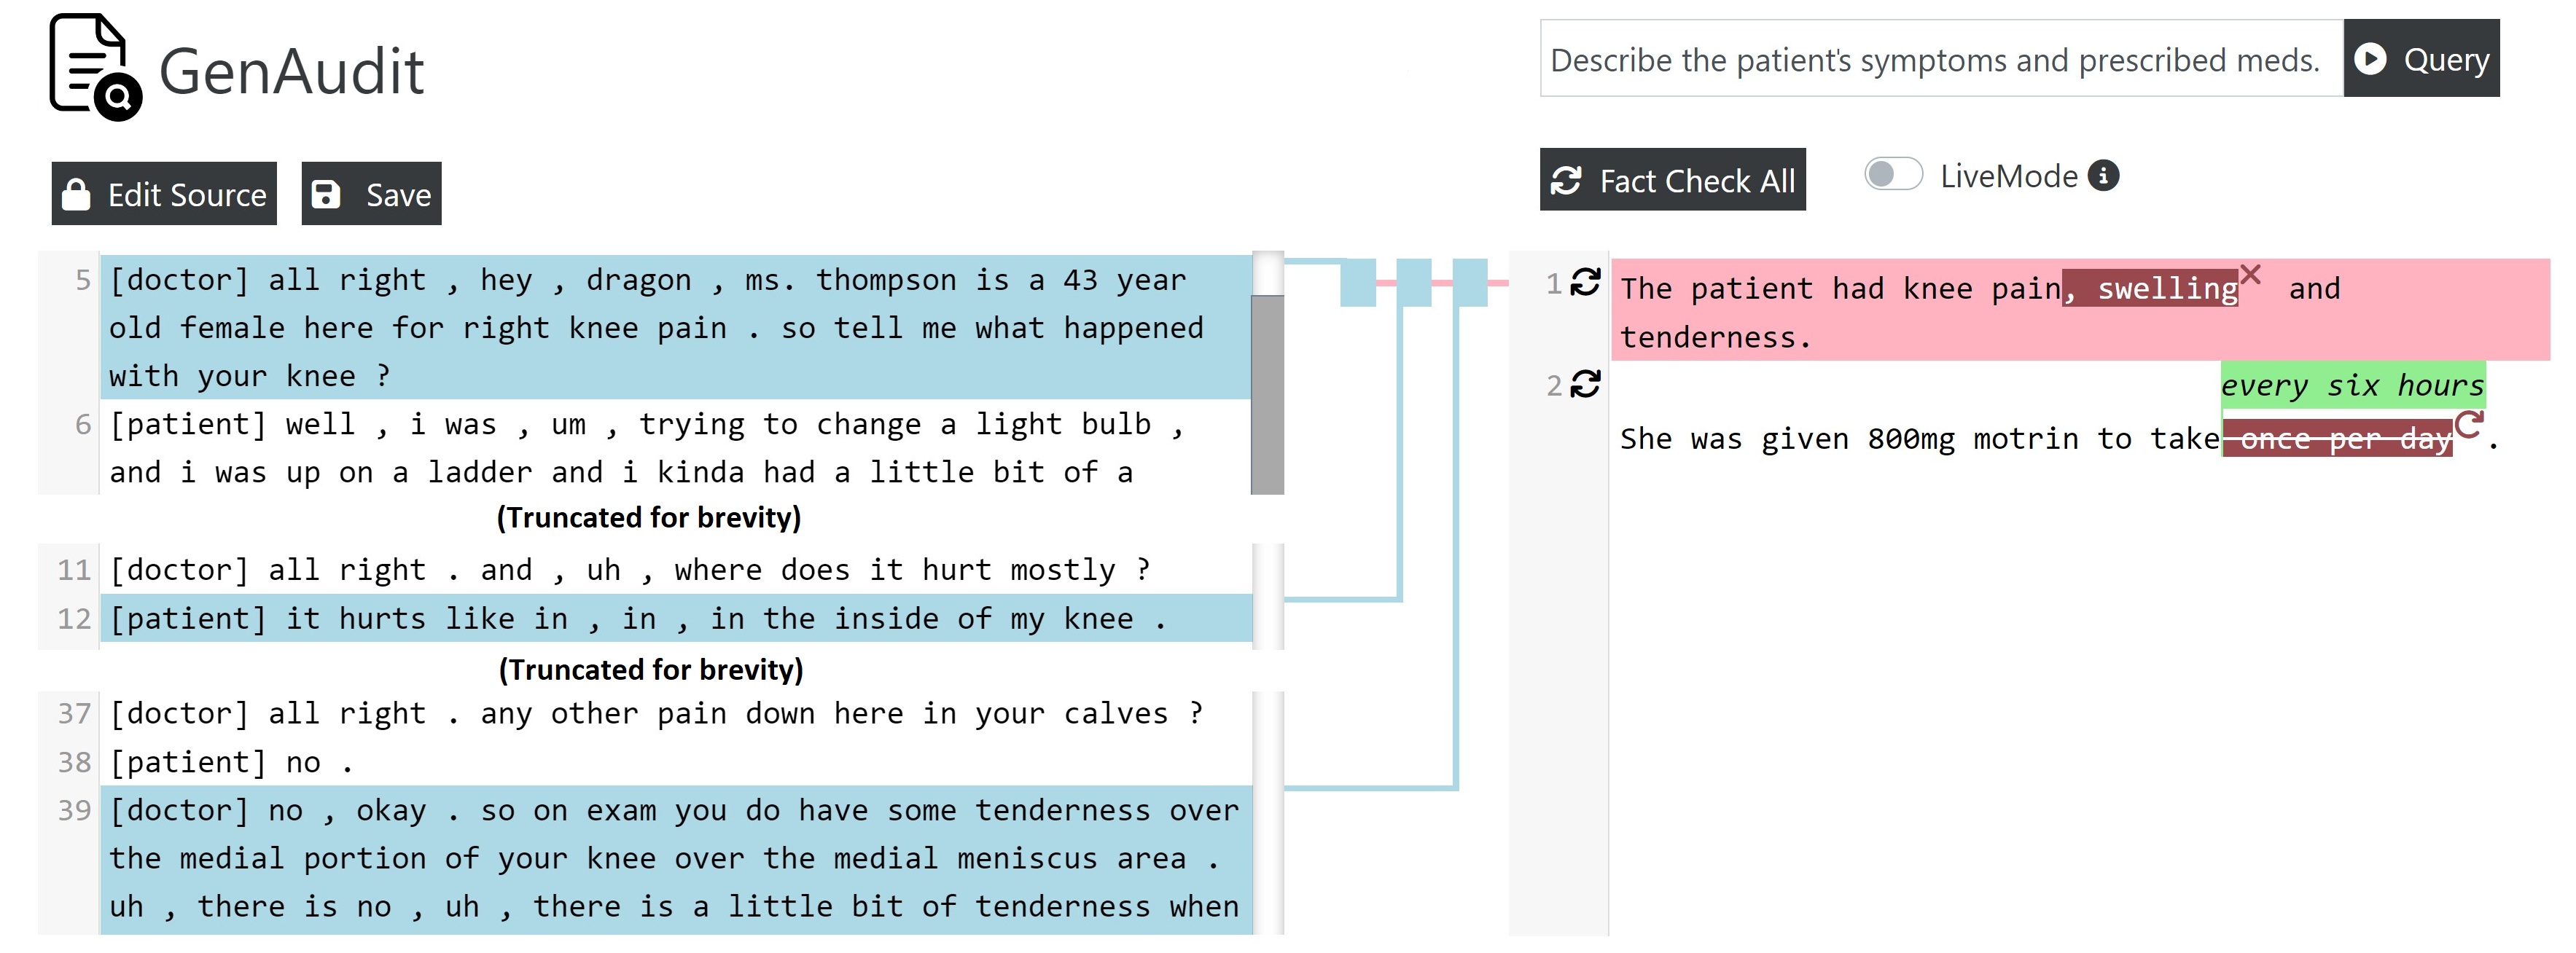Screen dimensions: 2576x953
Task: Click the refresh icon on Fact Check All
Action: [x=1566, y=181]
